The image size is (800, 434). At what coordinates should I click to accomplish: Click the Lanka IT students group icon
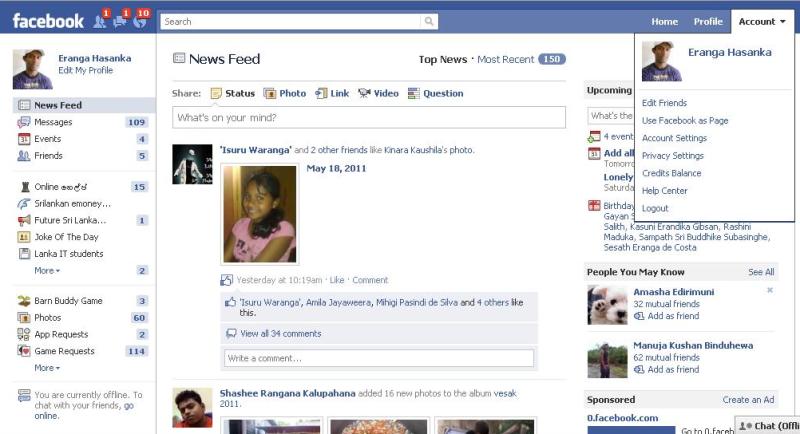point(24,253)
